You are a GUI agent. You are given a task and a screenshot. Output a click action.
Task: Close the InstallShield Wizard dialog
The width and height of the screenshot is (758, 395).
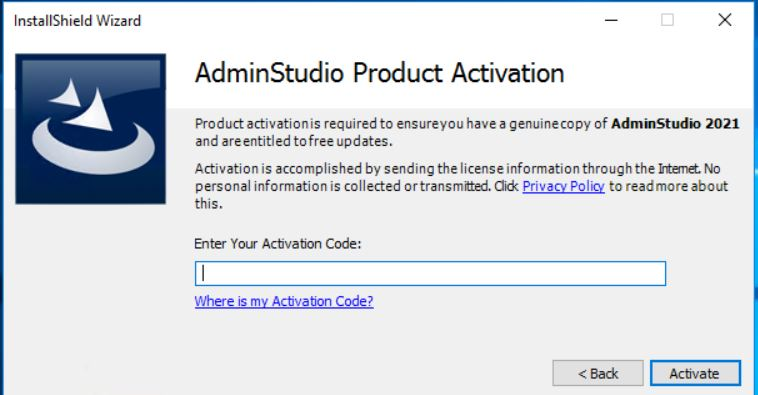[725, 20]
